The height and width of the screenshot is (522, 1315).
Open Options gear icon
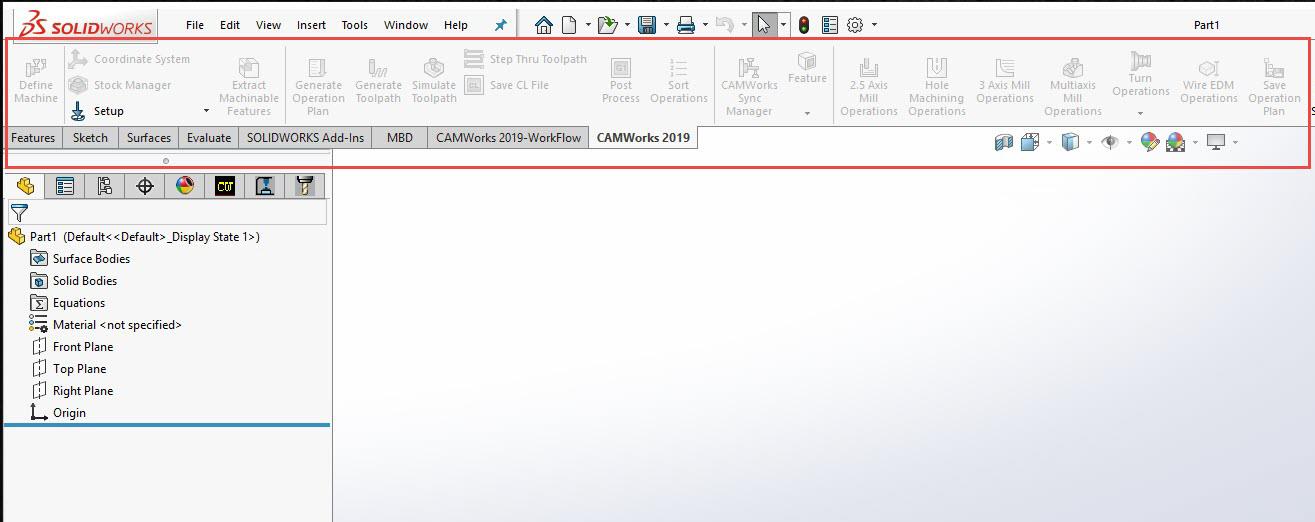point(856,25)
